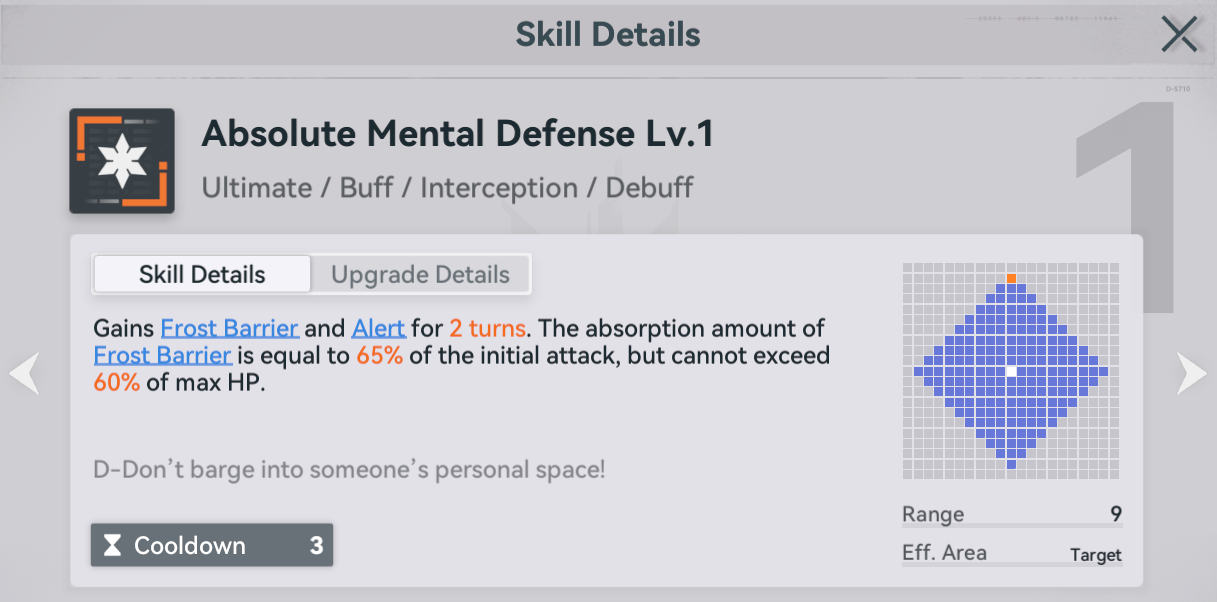Click the Cooldown value 3
Screen dimensions: 1217x602
[316, 546]
